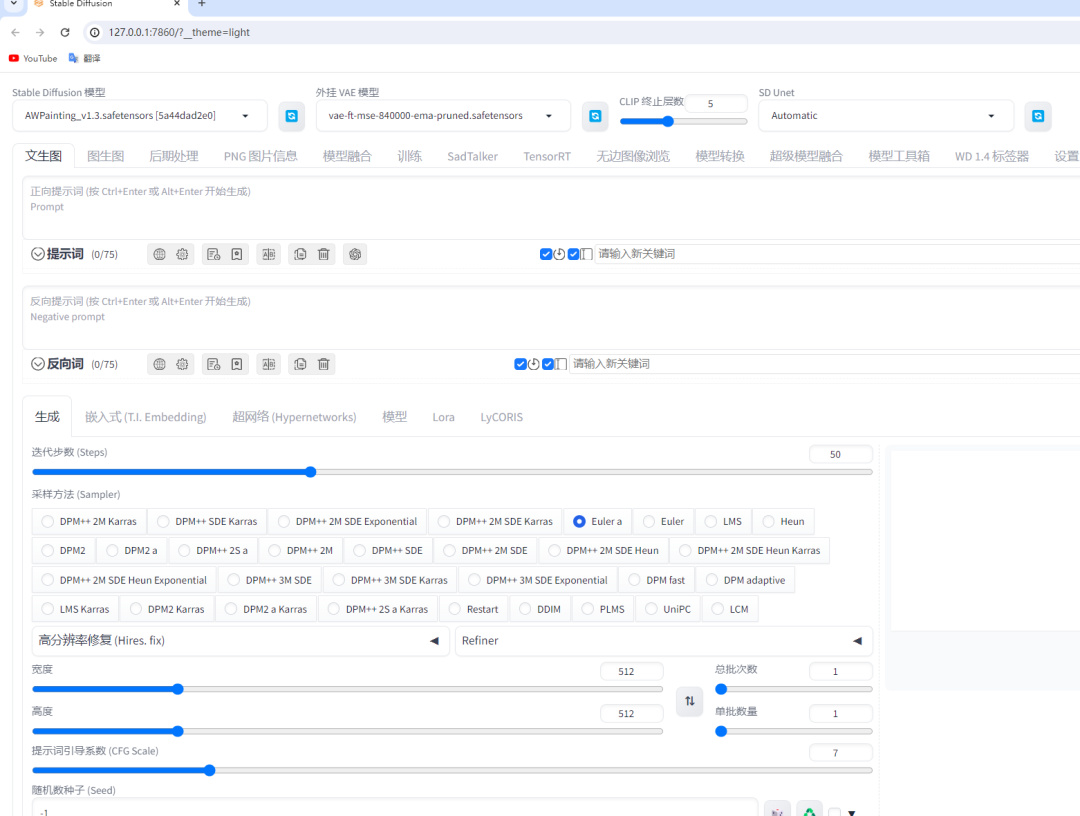The height and width of the screenshot is (816, 1080).
Task: Refresh the SD Unet list
Action: 1038,116
